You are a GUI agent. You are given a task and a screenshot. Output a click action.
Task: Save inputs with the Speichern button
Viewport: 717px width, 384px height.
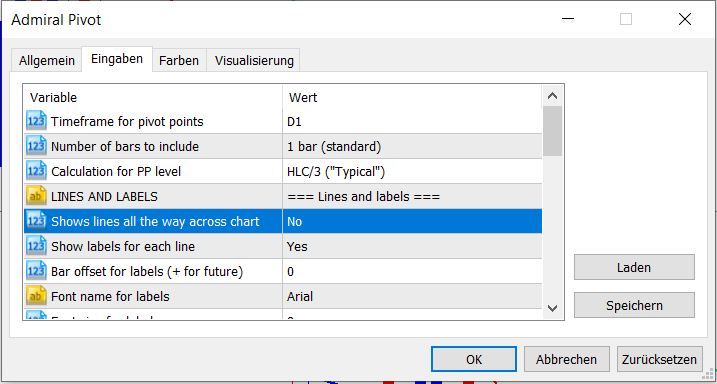(634, 305)
